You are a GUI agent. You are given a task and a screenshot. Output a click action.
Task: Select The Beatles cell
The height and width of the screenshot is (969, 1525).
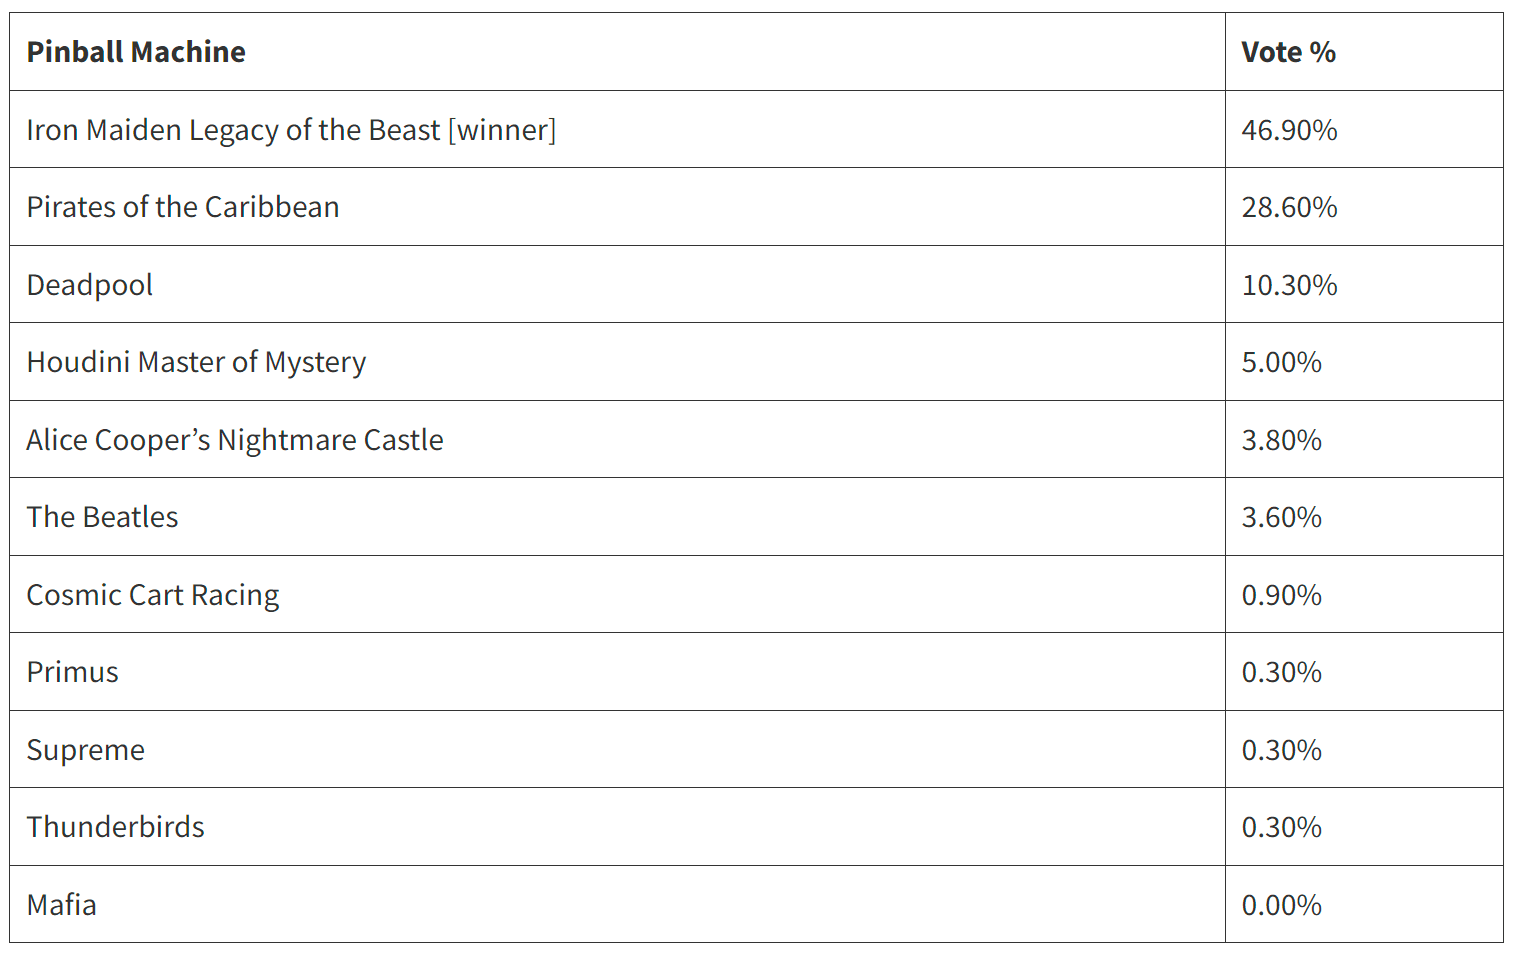[102, 517]
